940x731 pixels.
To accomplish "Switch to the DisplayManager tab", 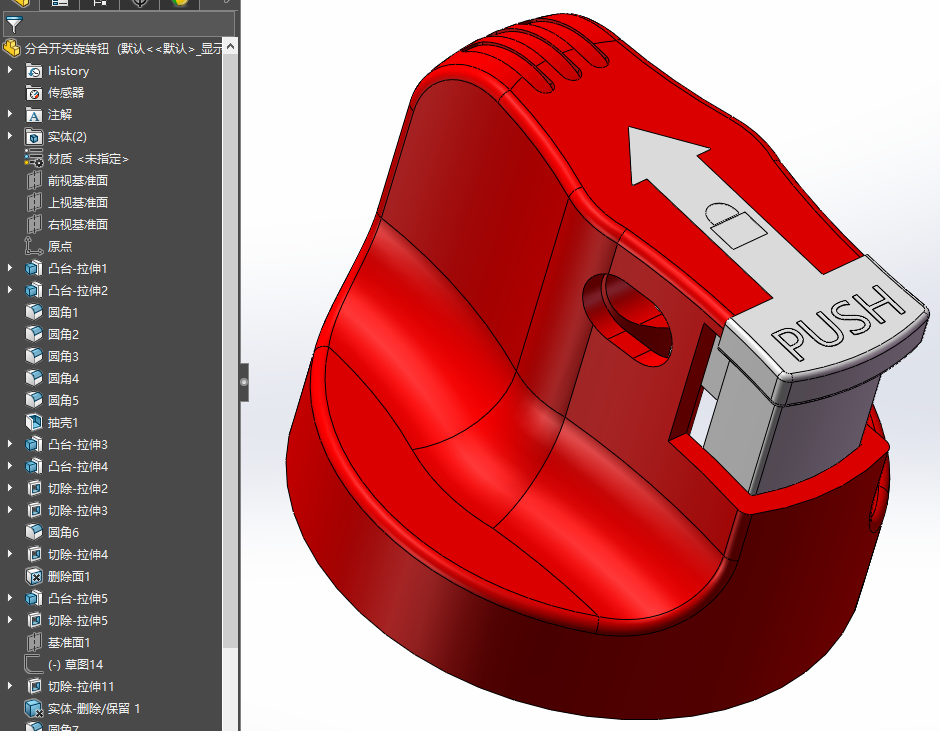I will click(180, 3).
